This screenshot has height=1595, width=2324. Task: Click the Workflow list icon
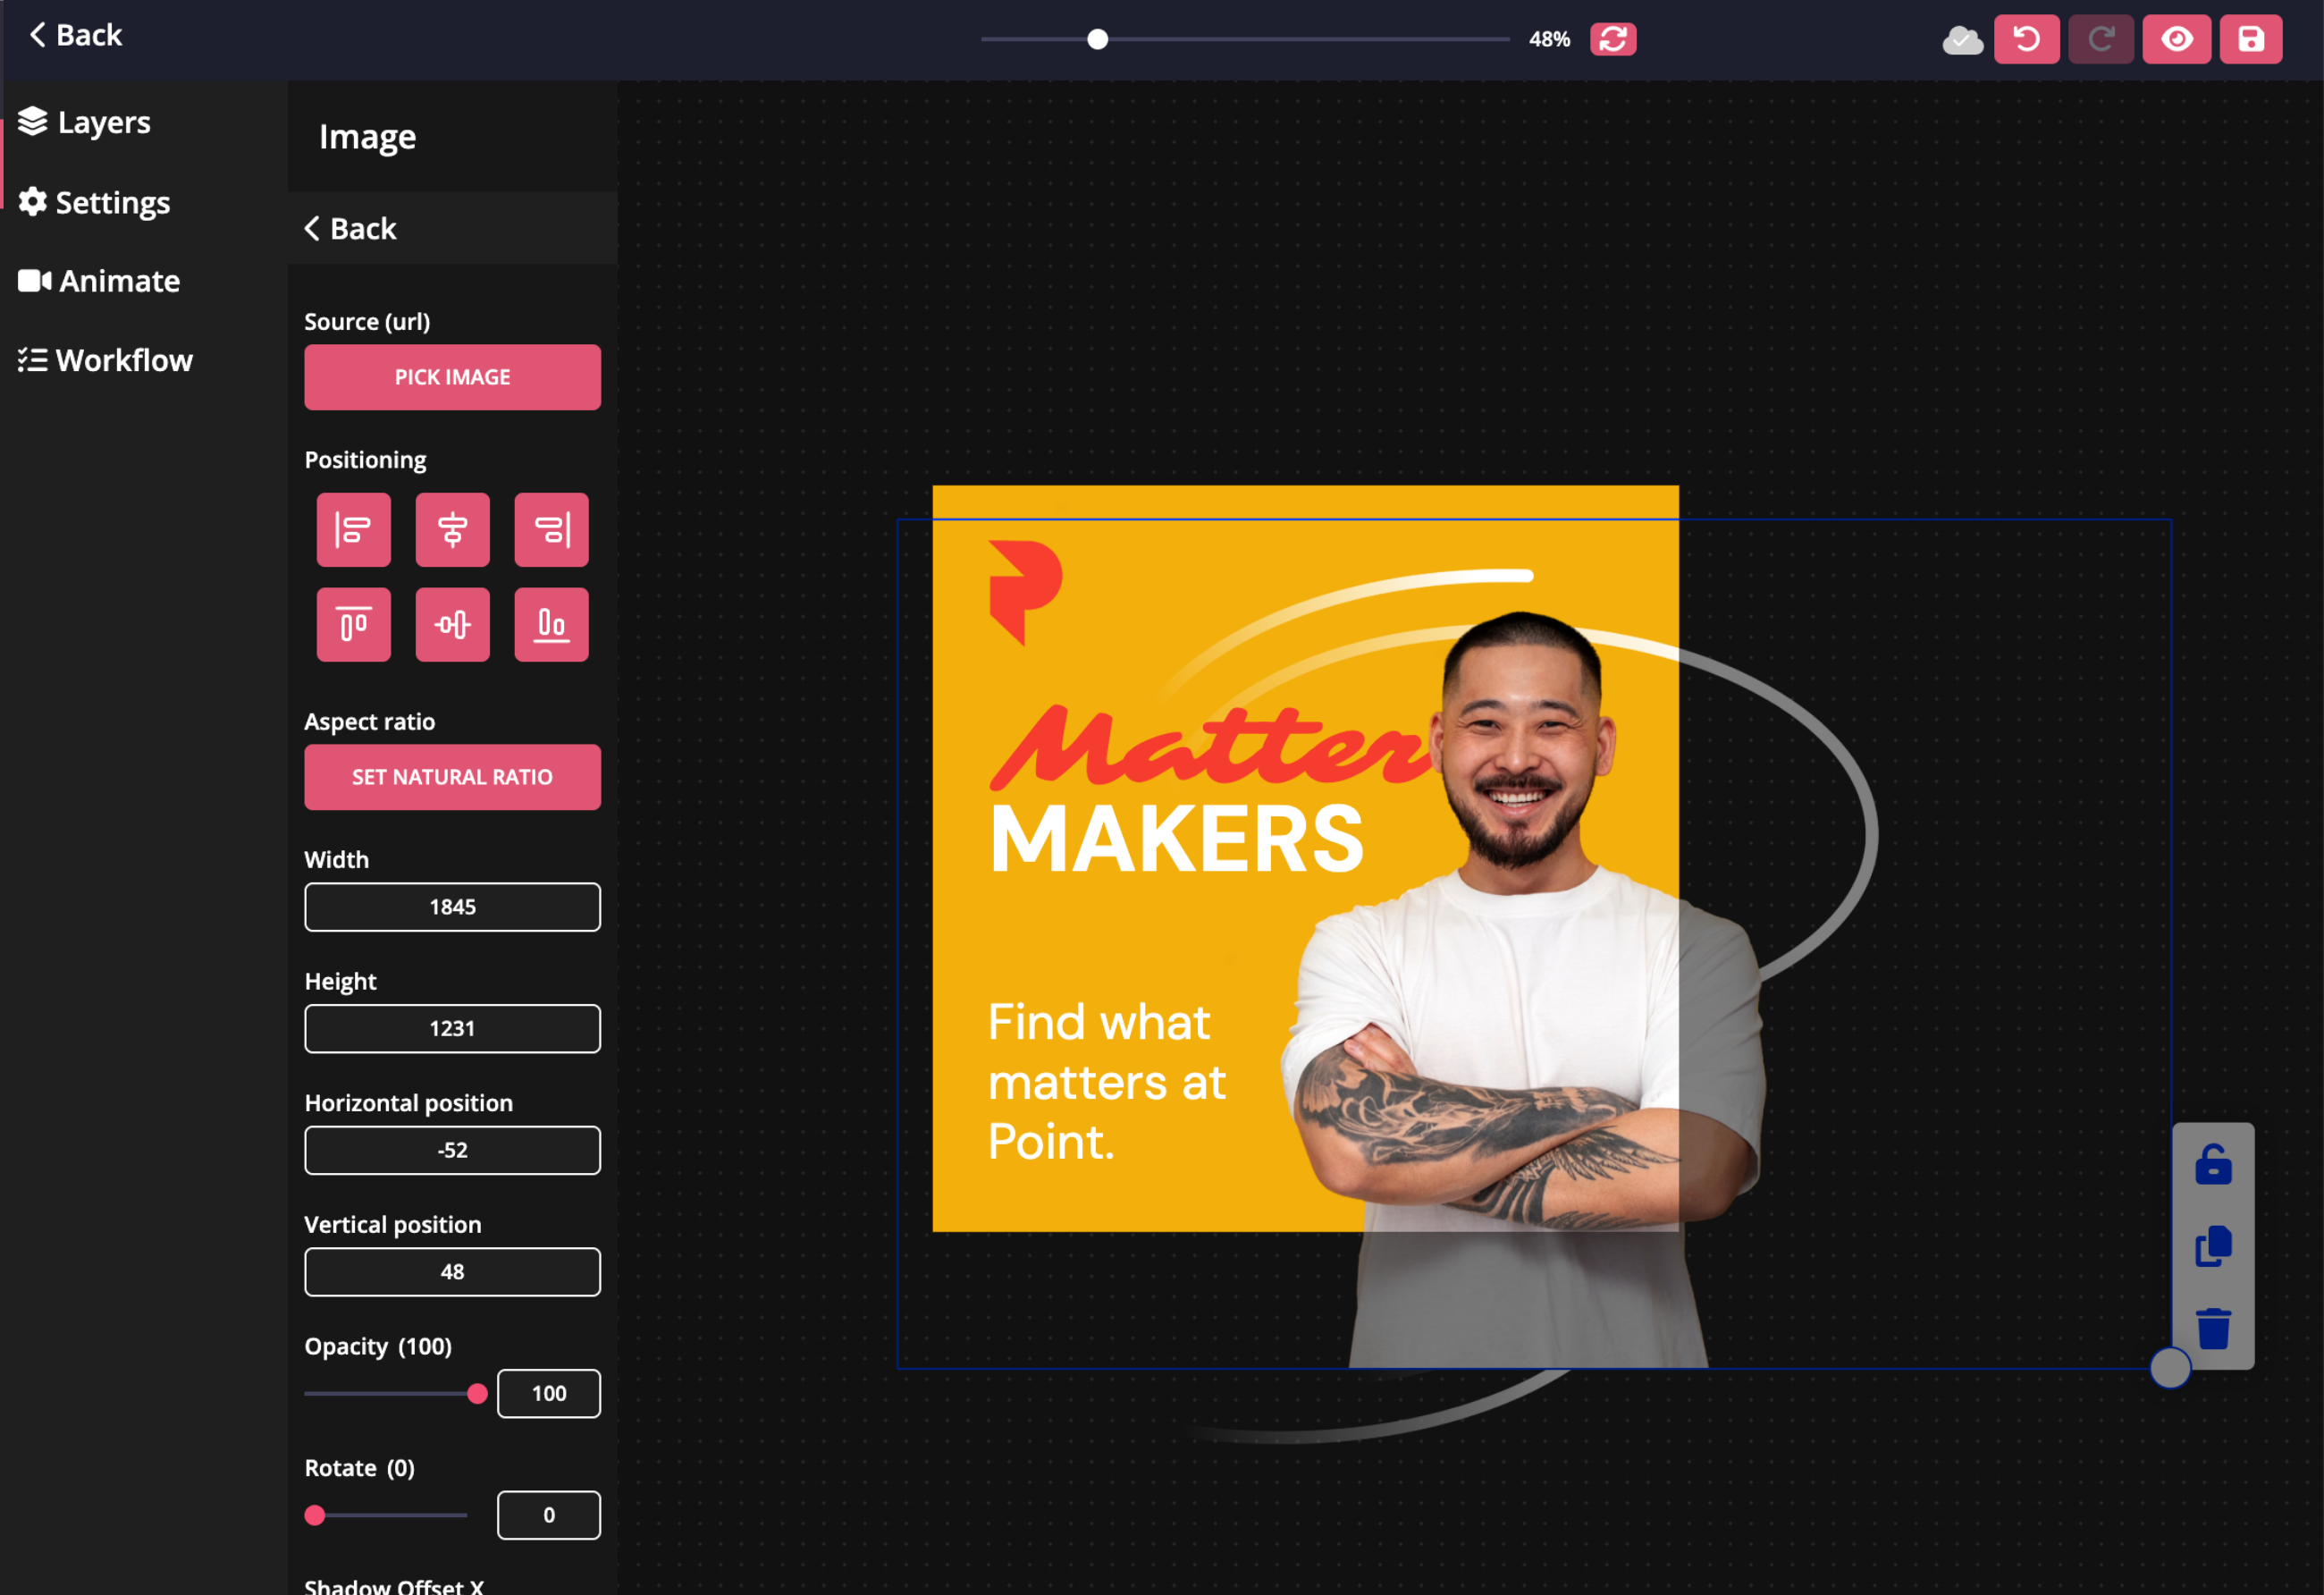pos(33,360)
